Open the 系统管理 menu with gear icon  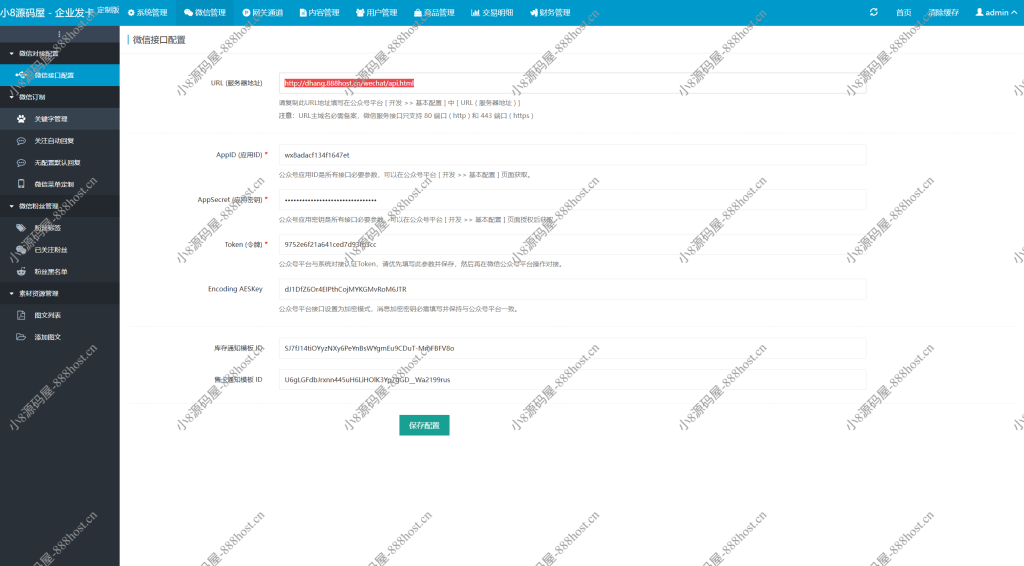point(148,12)
